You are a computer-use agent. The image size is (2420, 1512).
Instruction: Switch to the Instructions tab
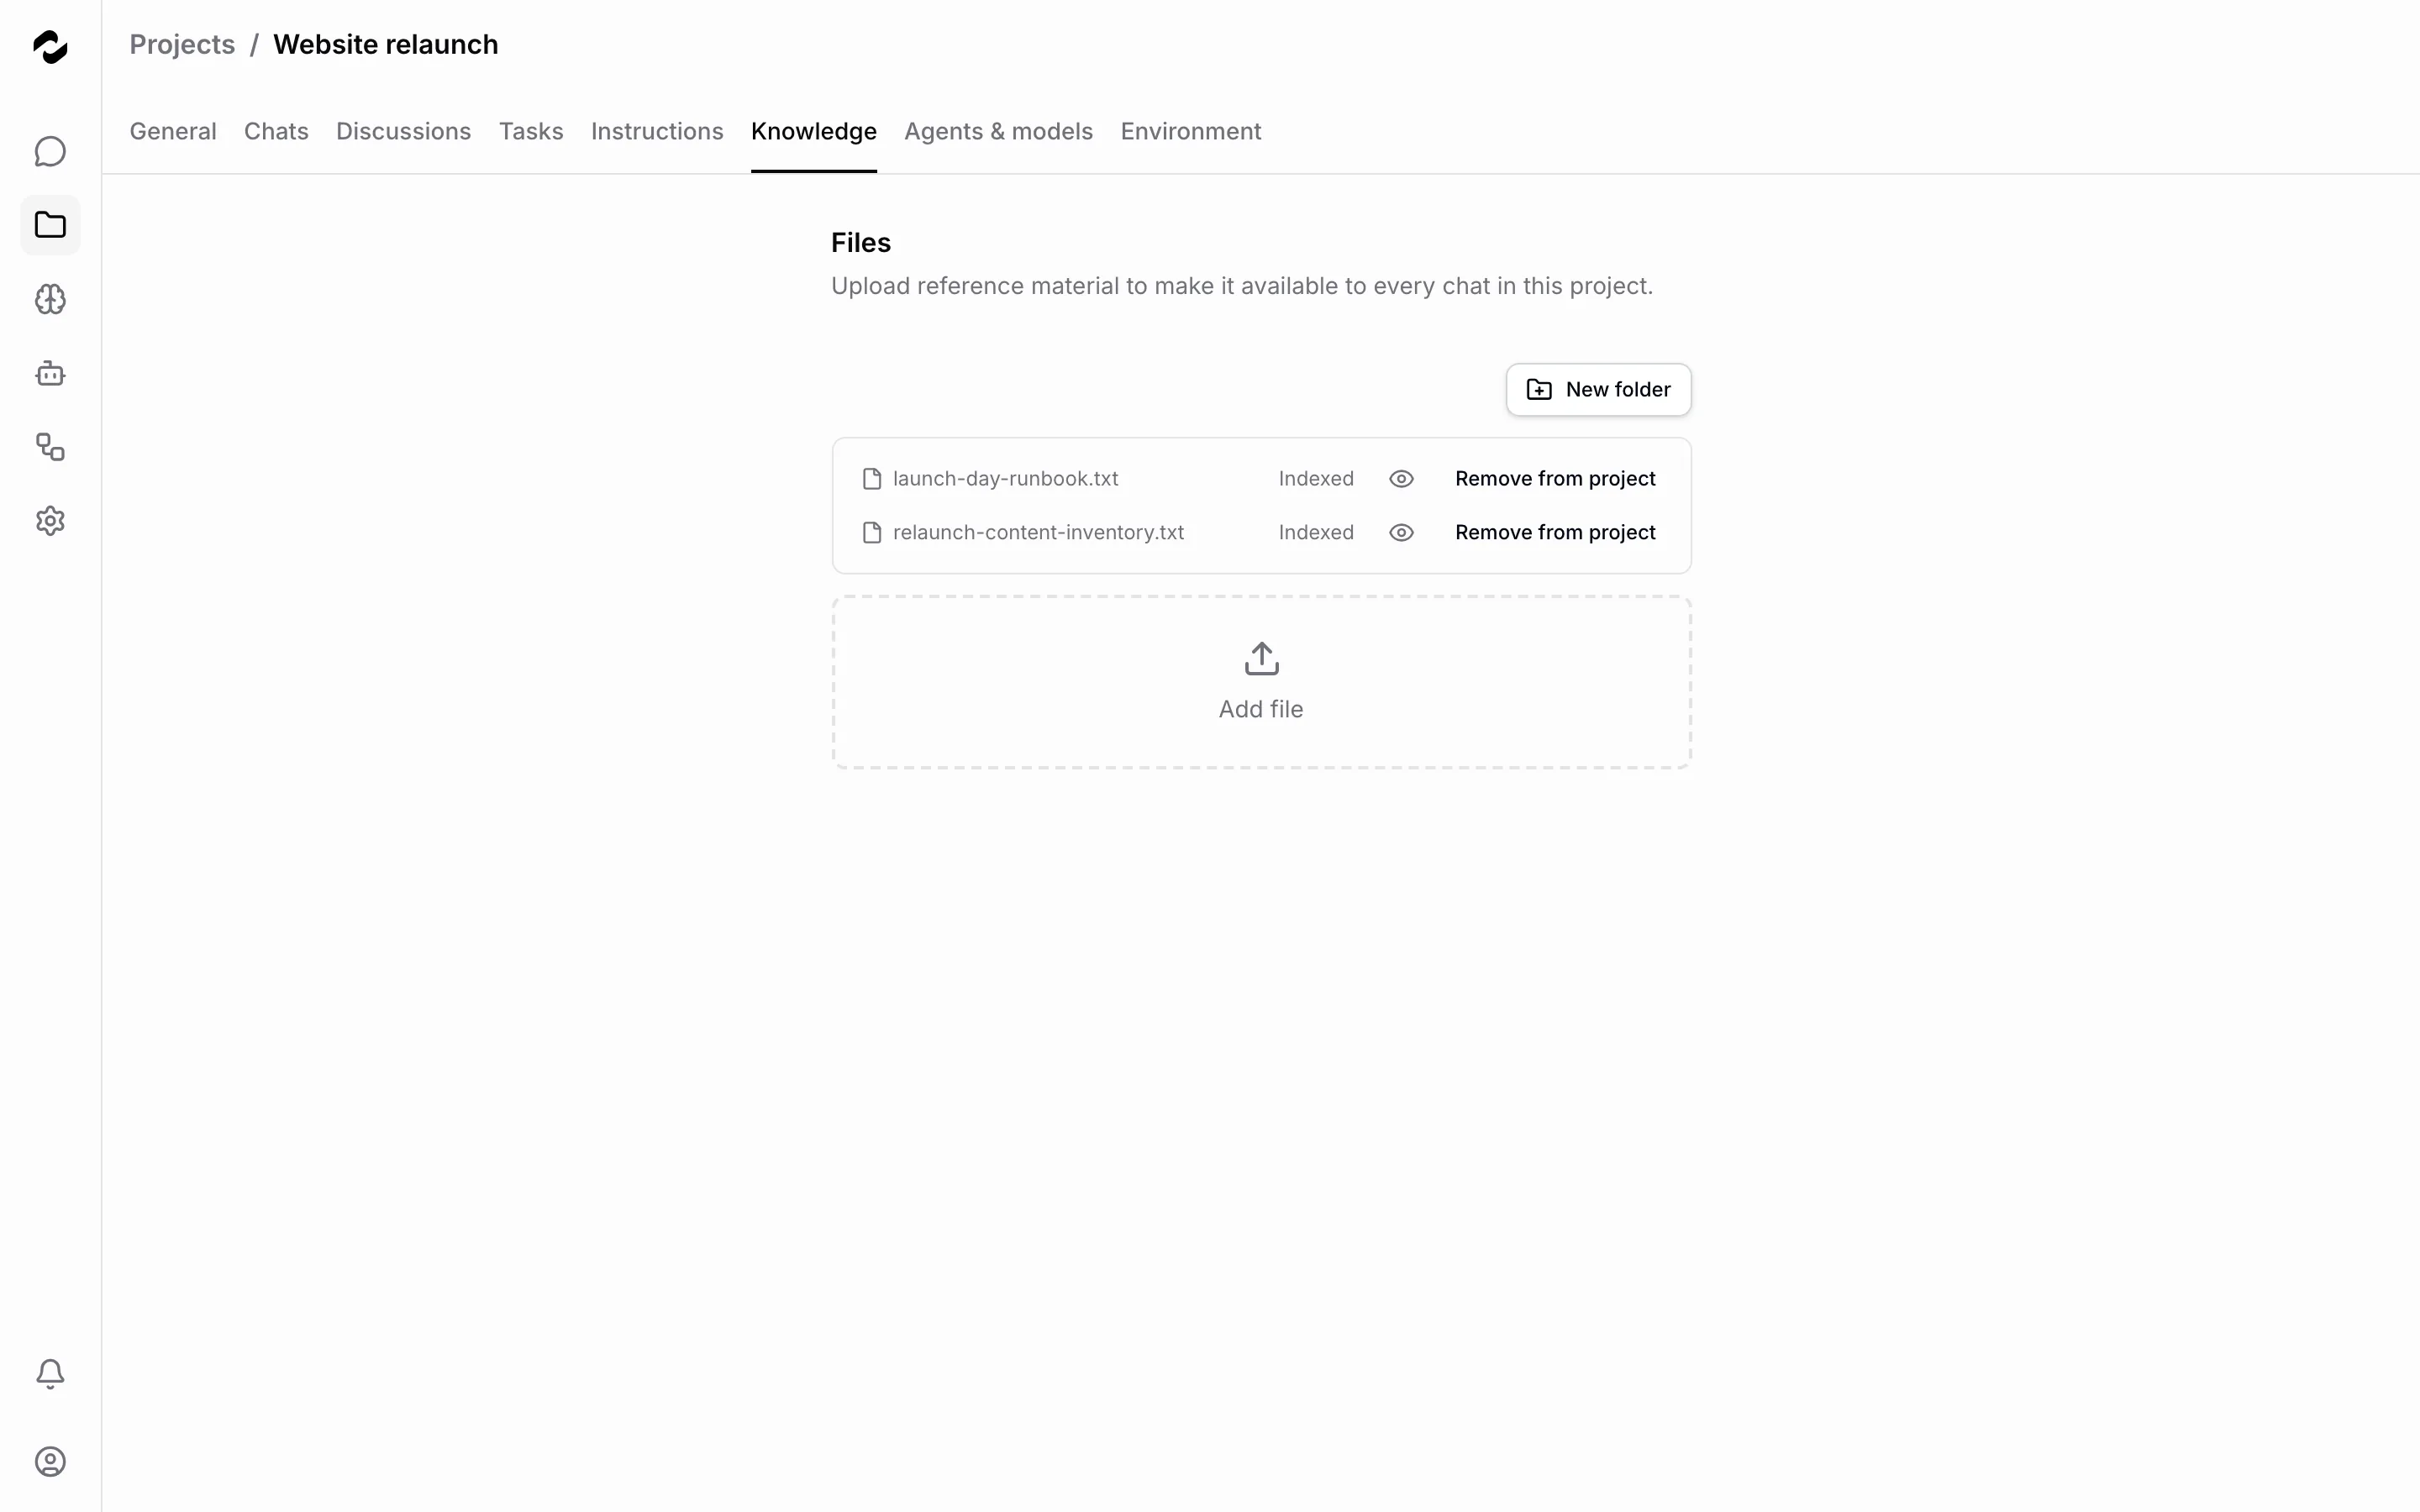657,131
